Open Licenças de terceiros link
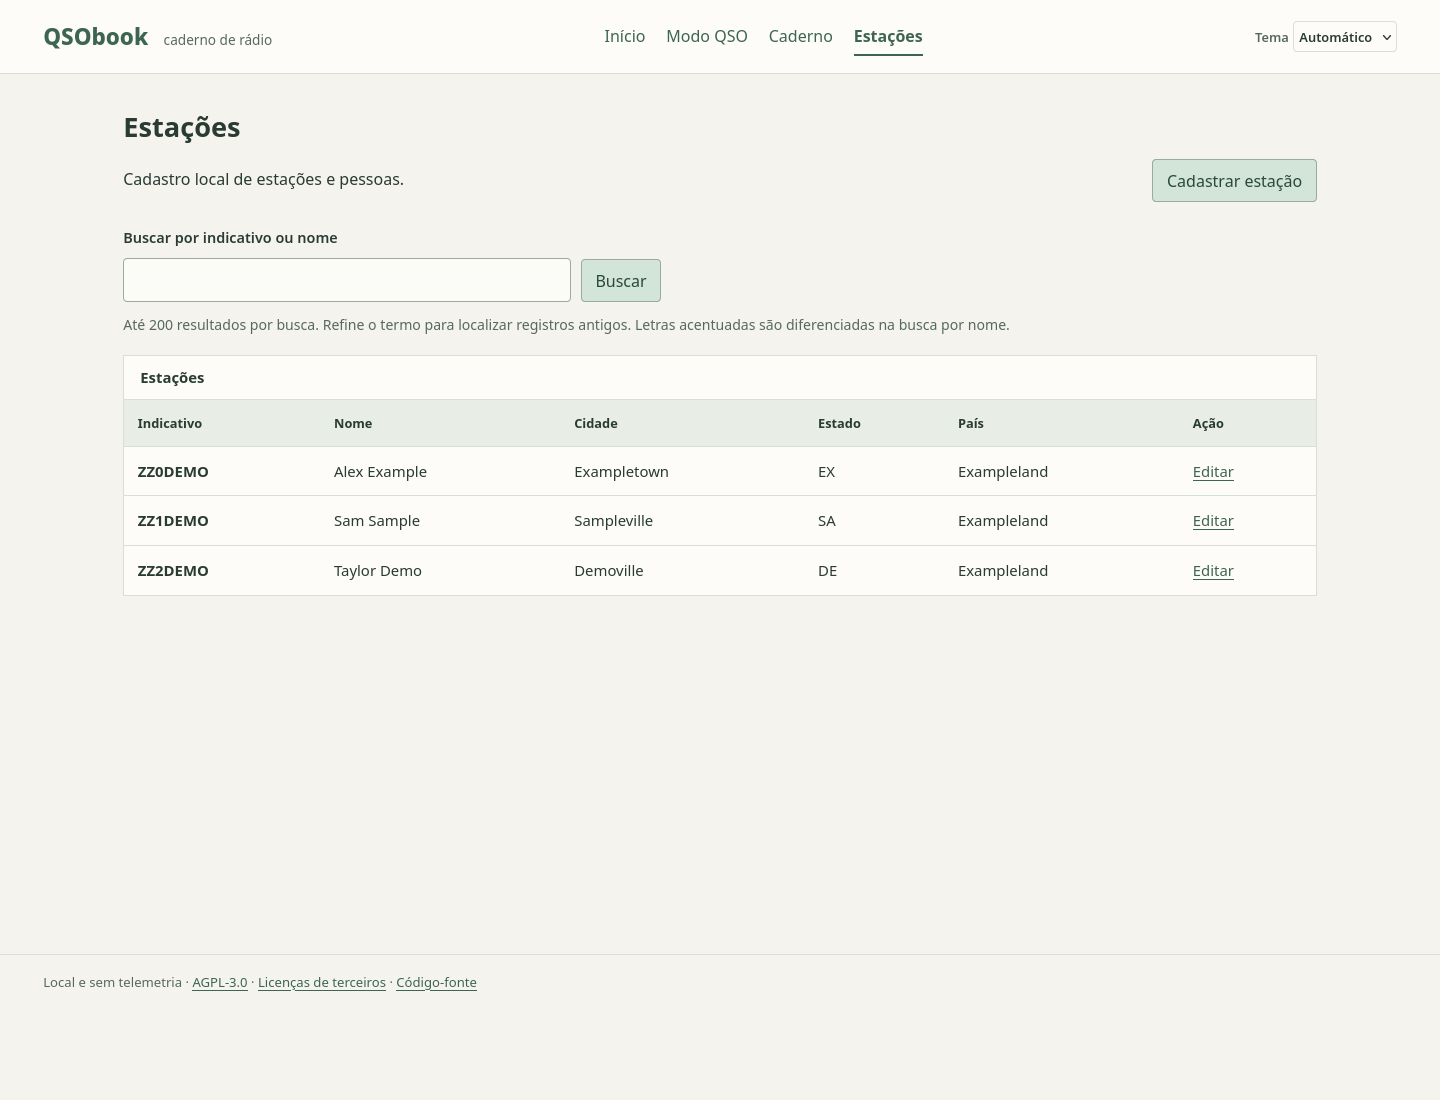This screenshot has height=1100, width=1440. [x=322, y=982]
